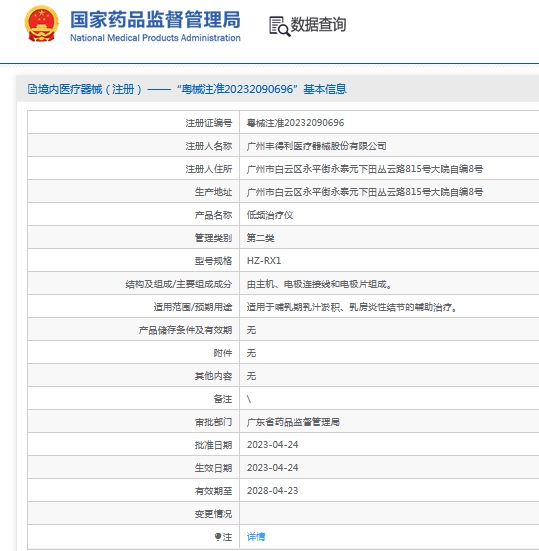
Task: Click the 备注 label
Action: [223, 399]
